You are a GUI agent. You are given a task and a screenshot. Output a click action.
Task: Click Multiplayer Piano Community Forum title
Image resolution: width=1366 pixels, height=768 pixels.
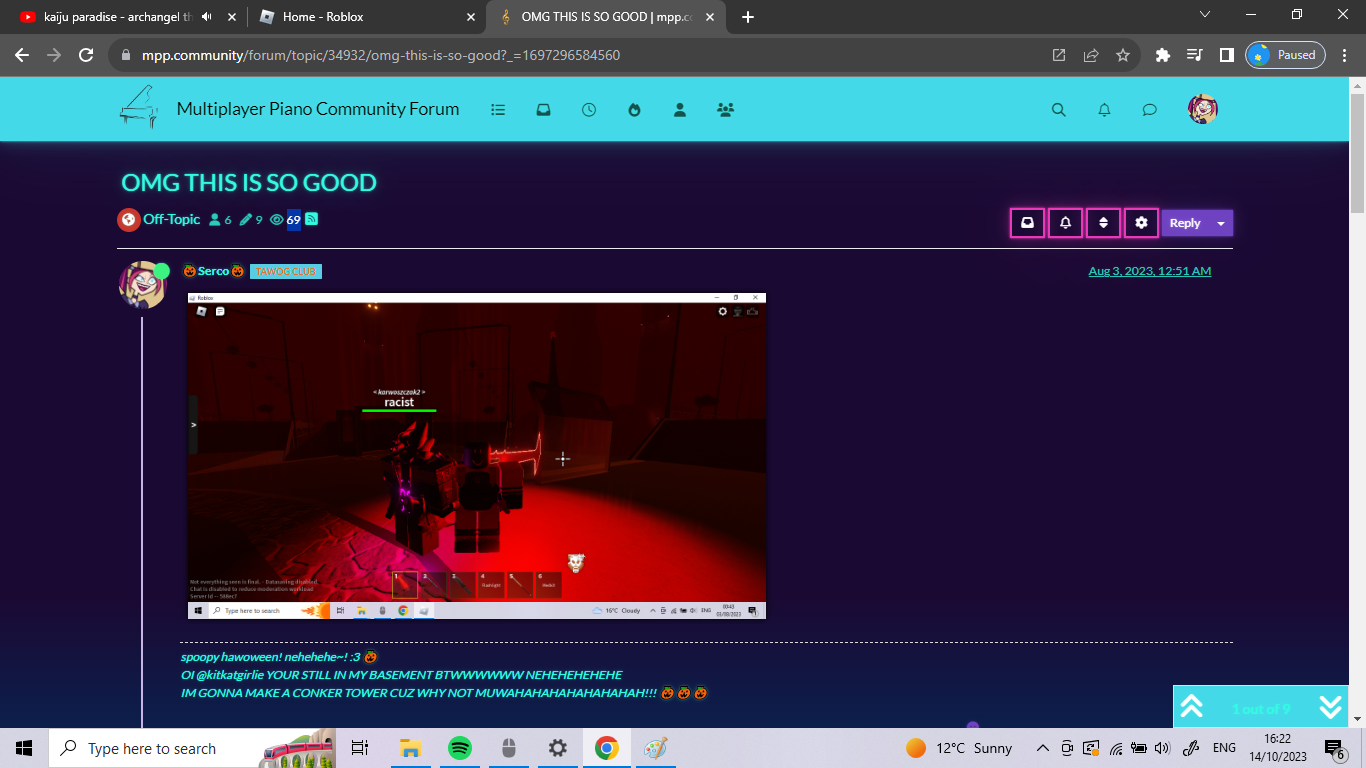(318, 109)
